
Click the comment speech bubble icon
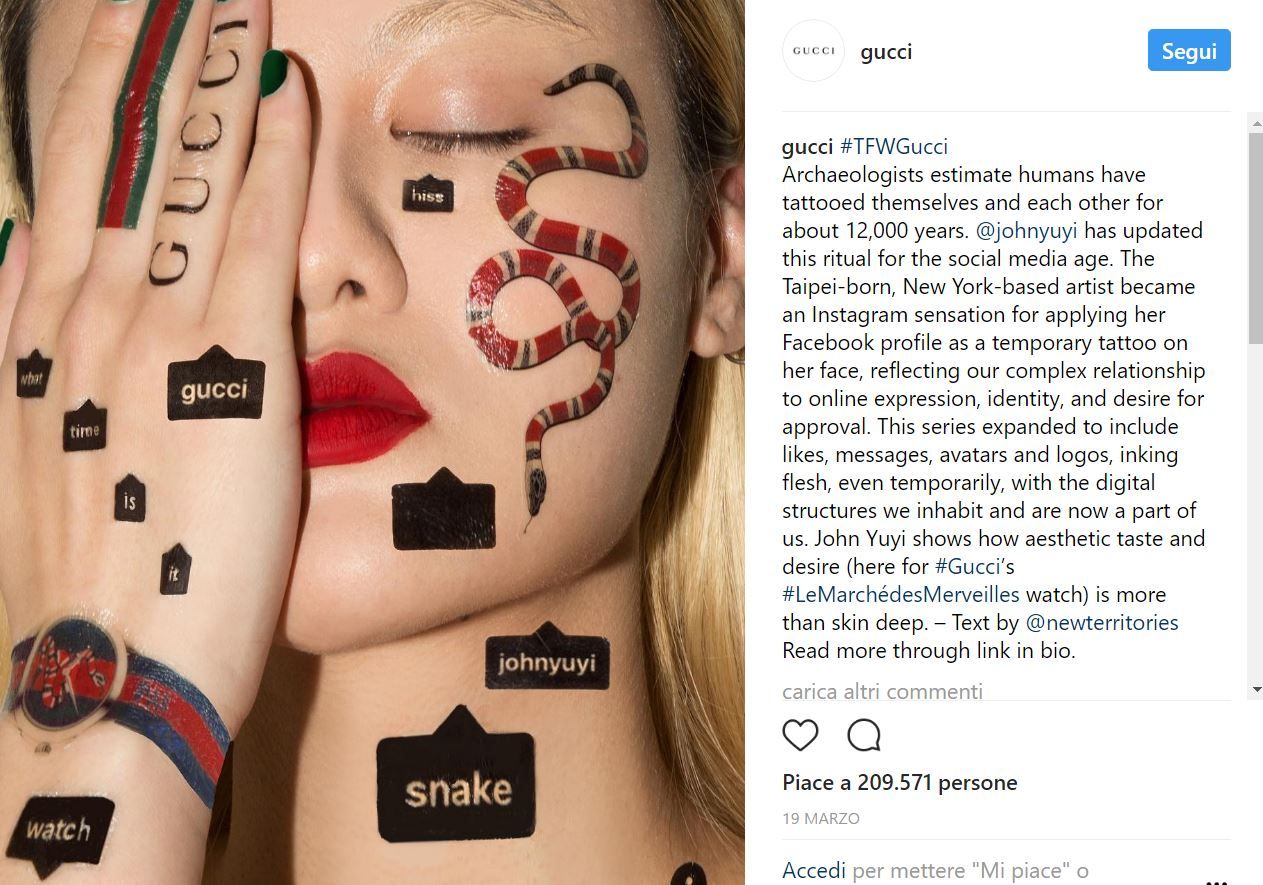click(x=863, y=735)
